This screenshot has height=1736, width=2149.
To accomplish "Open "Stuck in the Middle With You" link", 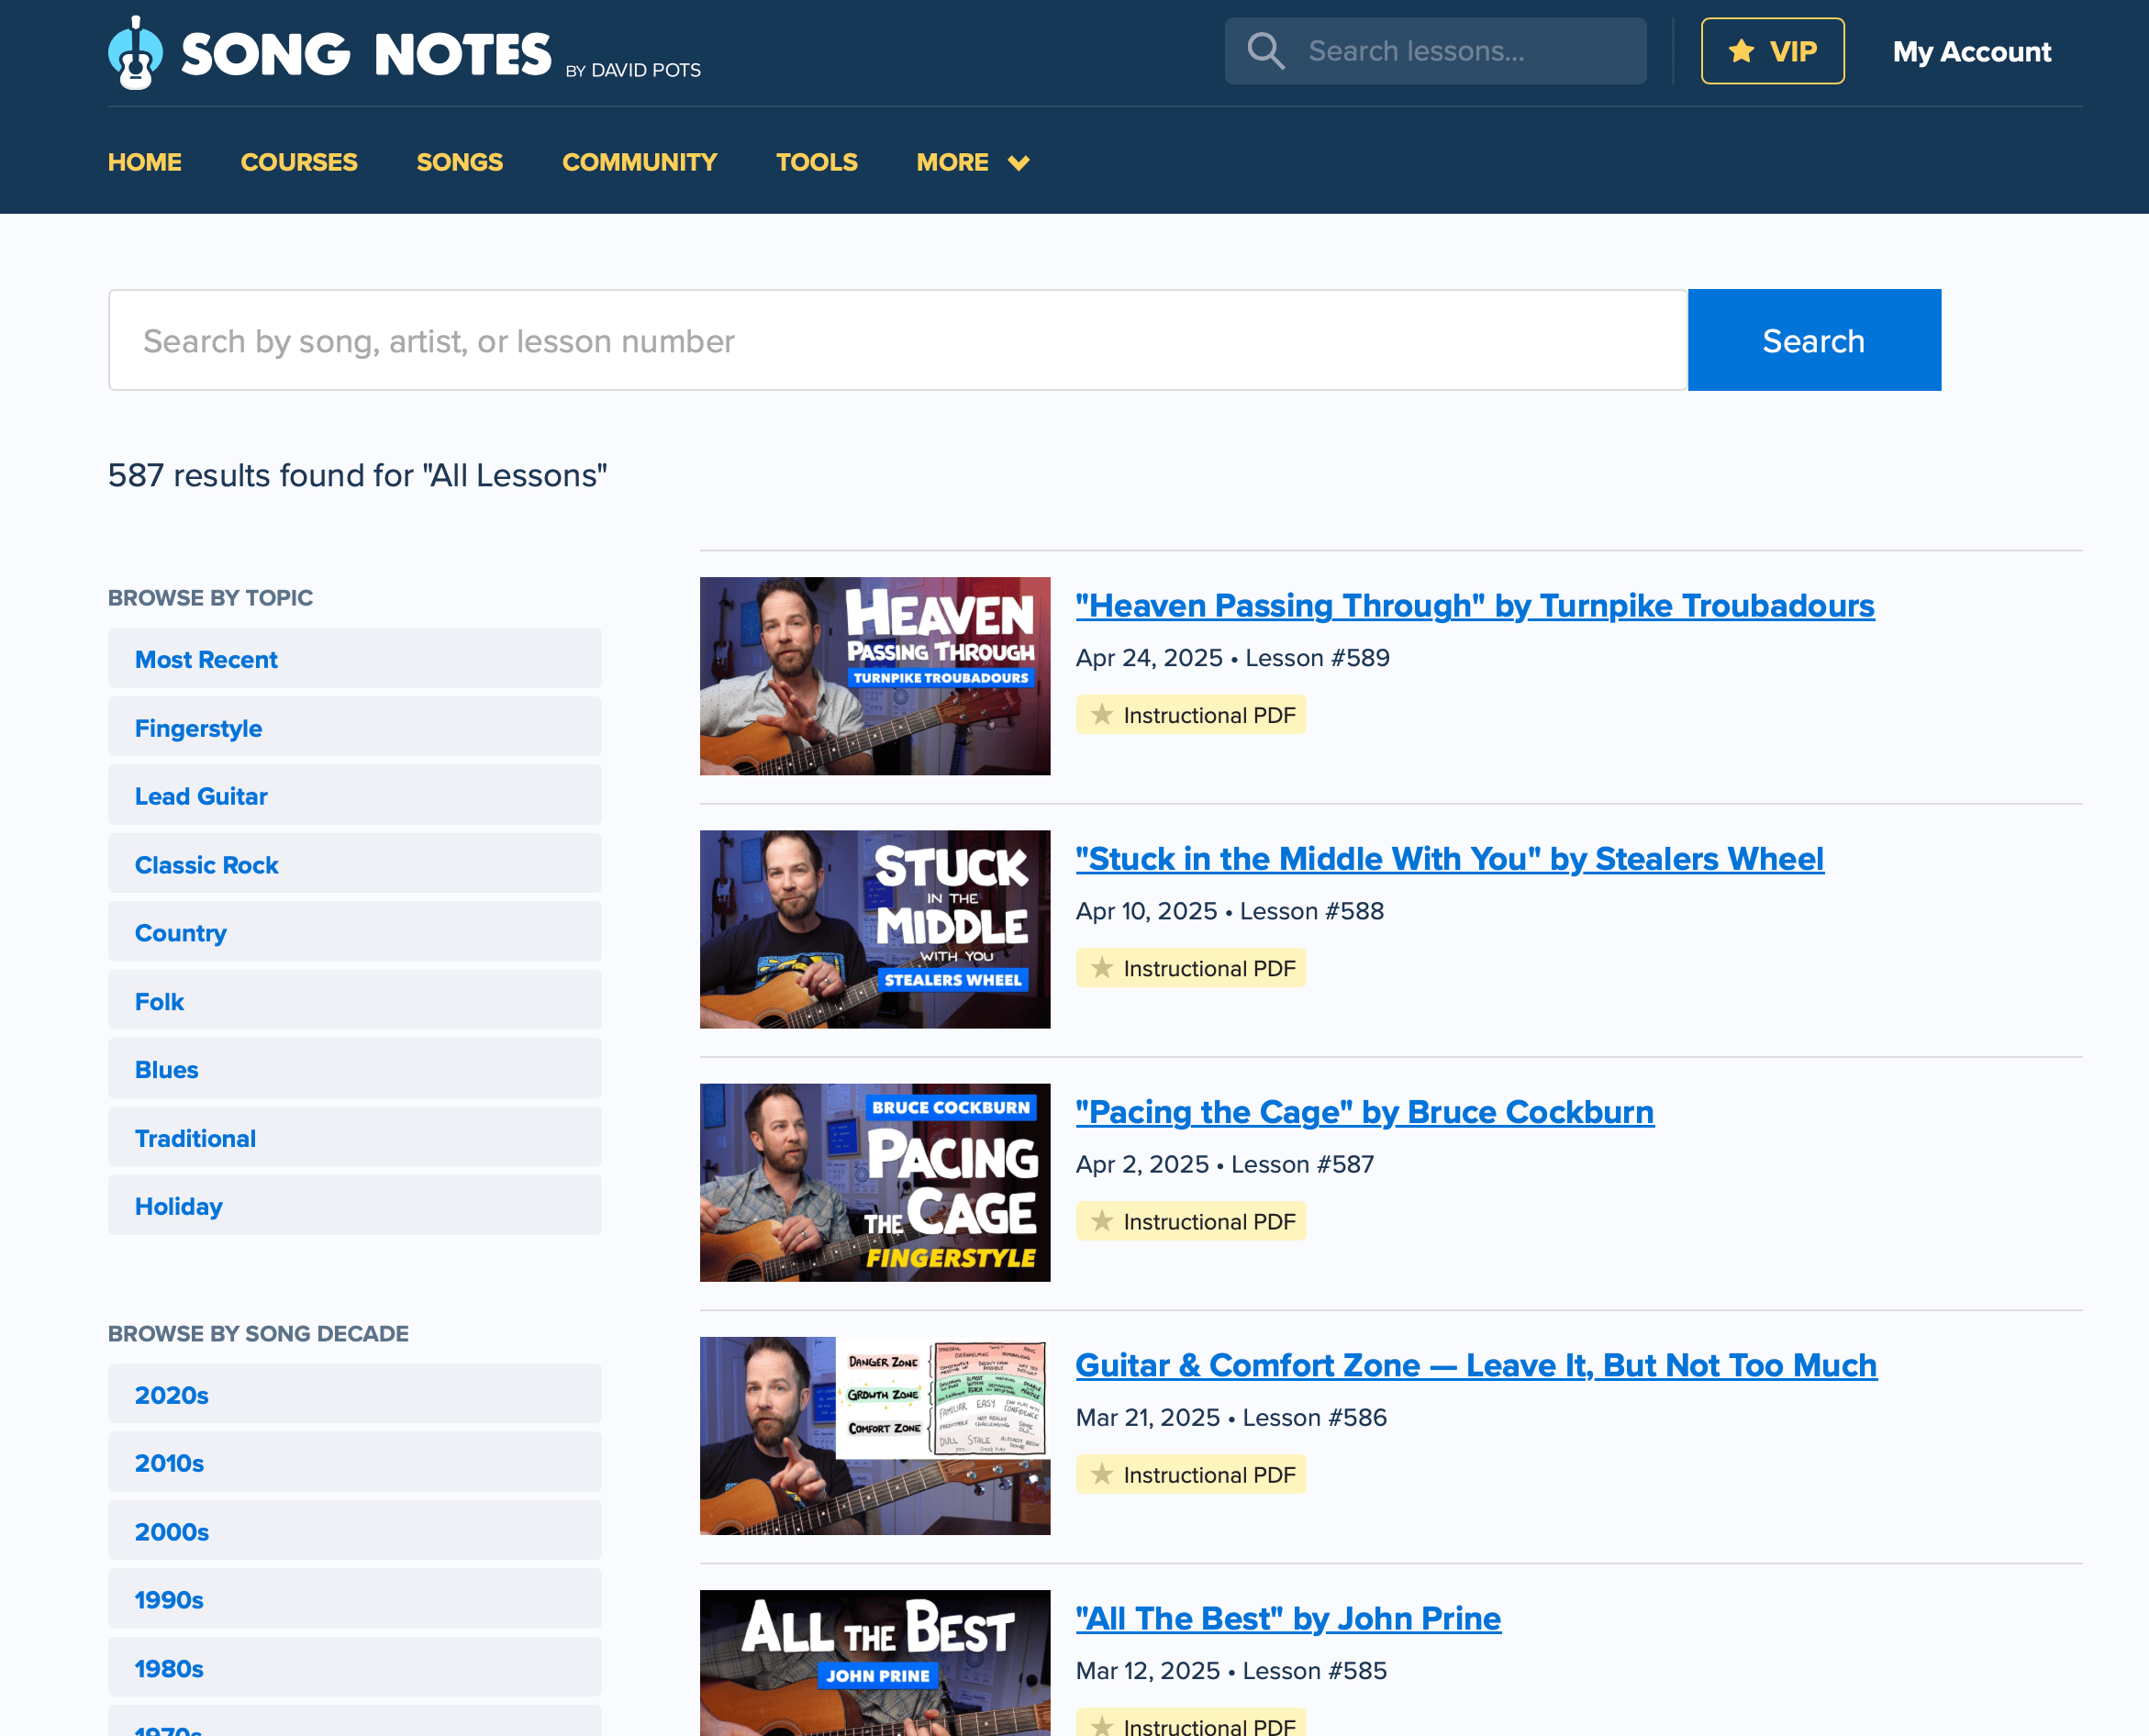I will 1450,858.
